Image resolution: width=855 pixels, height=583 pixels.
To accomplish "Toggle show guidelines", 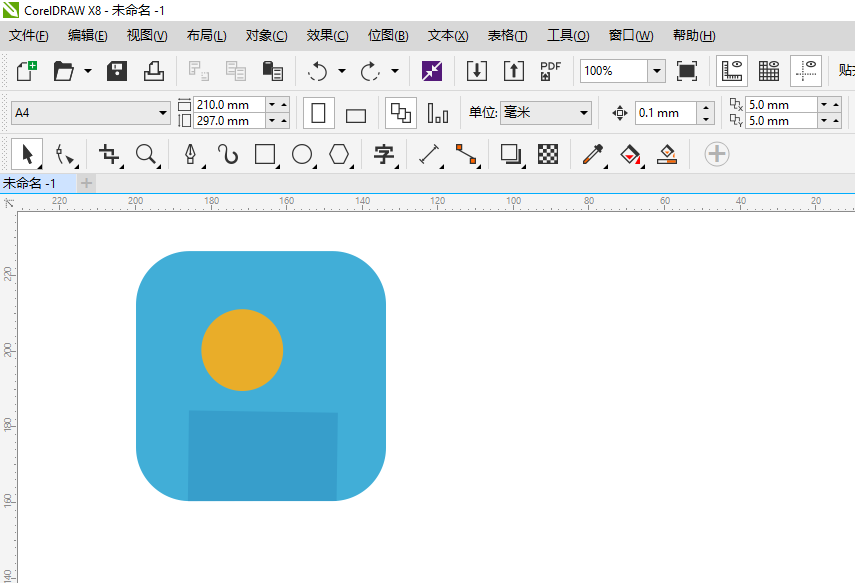I will coord(806,71).
